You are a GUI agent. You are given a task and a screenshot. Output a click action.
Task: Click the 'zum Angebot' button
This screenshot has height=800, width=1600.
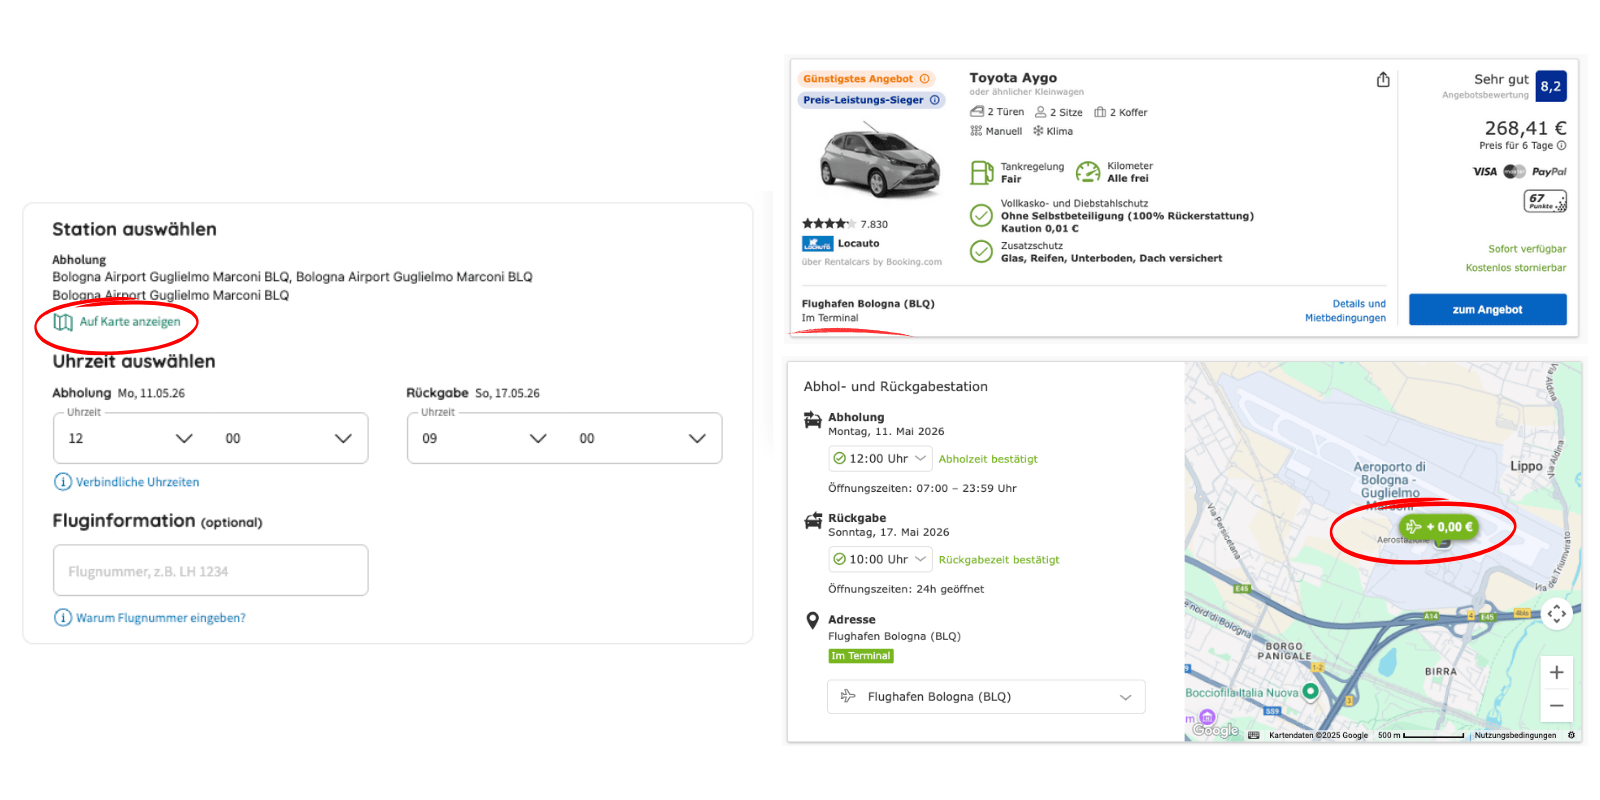(1488, 310)
